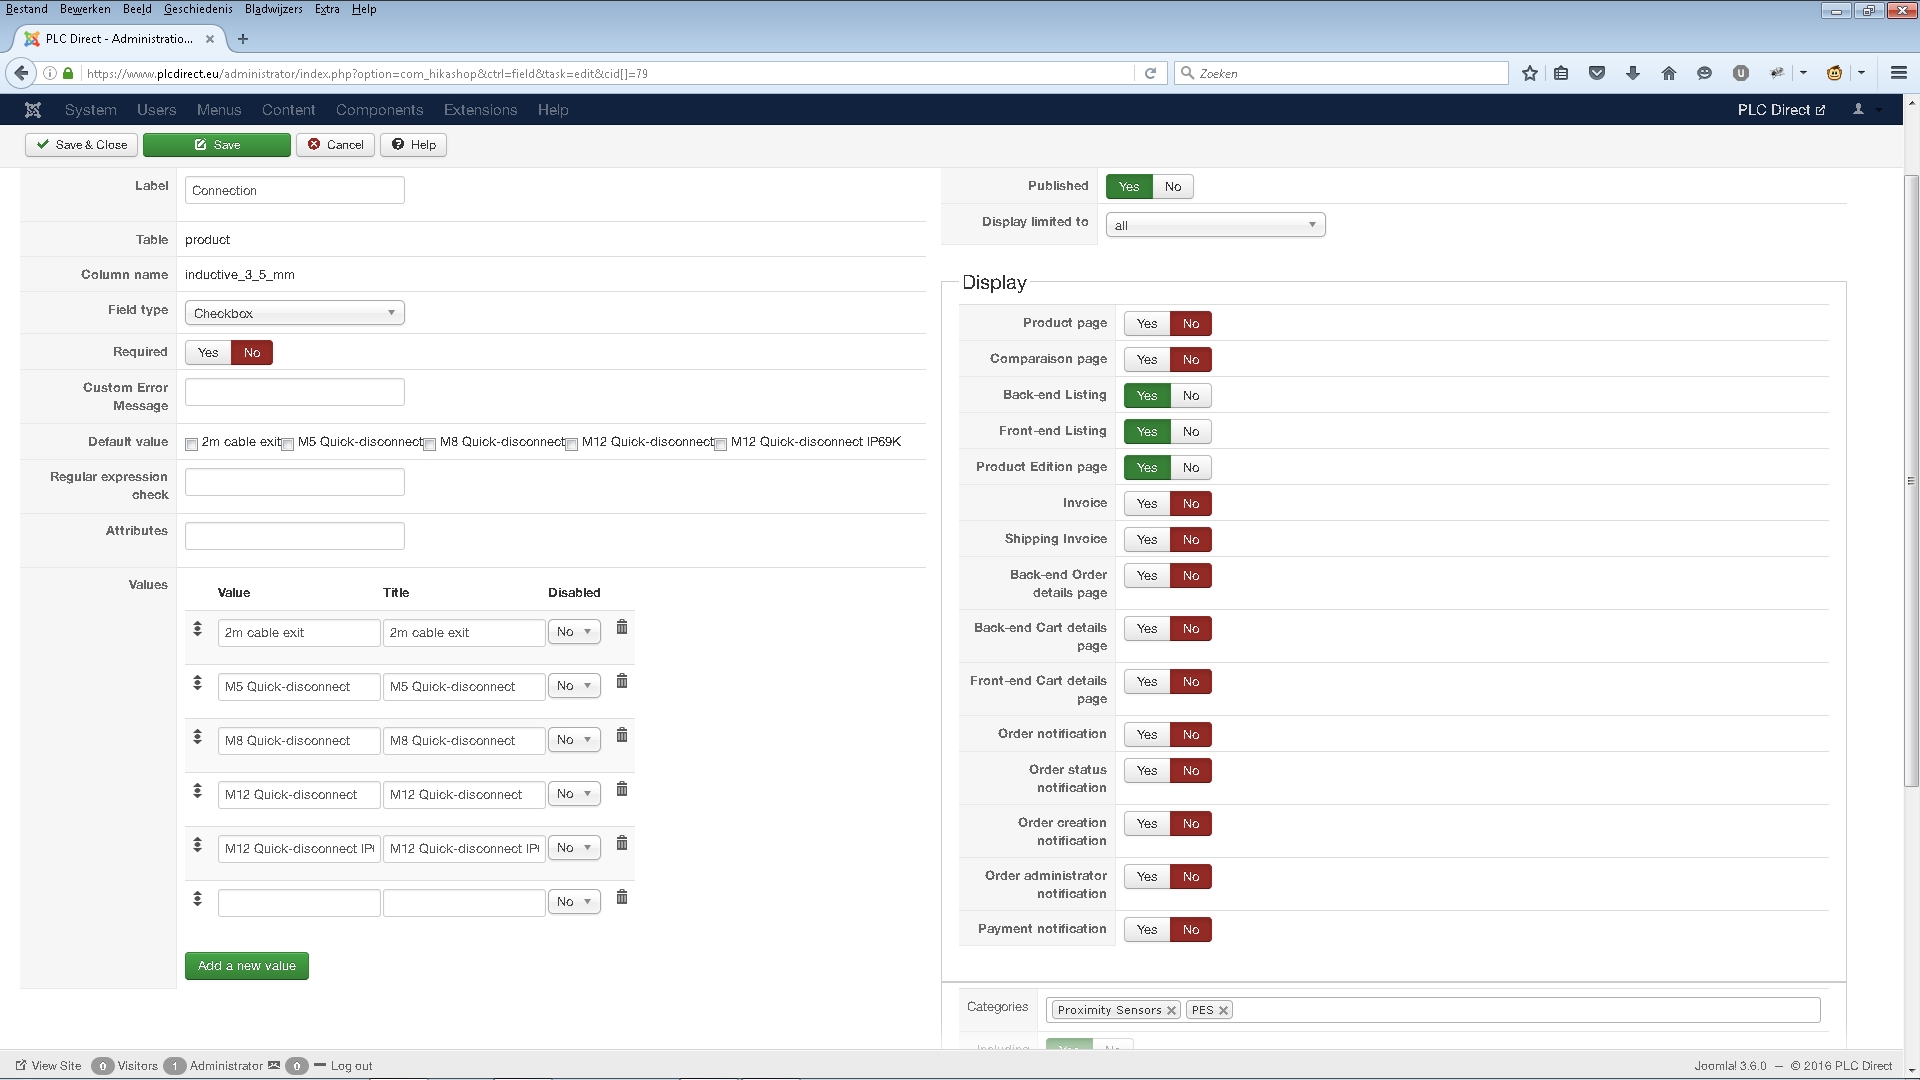Viewport: 1920px width, 1080px height.
Task: Delete the '2m cable exit' value row
Action: [x=621, y=627]
